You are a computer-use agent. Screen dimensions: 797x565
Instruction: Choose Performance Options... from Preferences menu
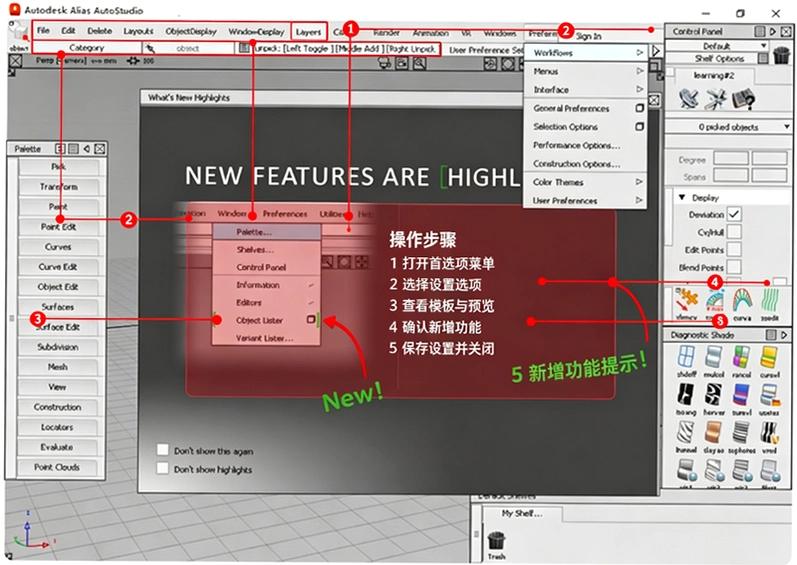[576, 145]
